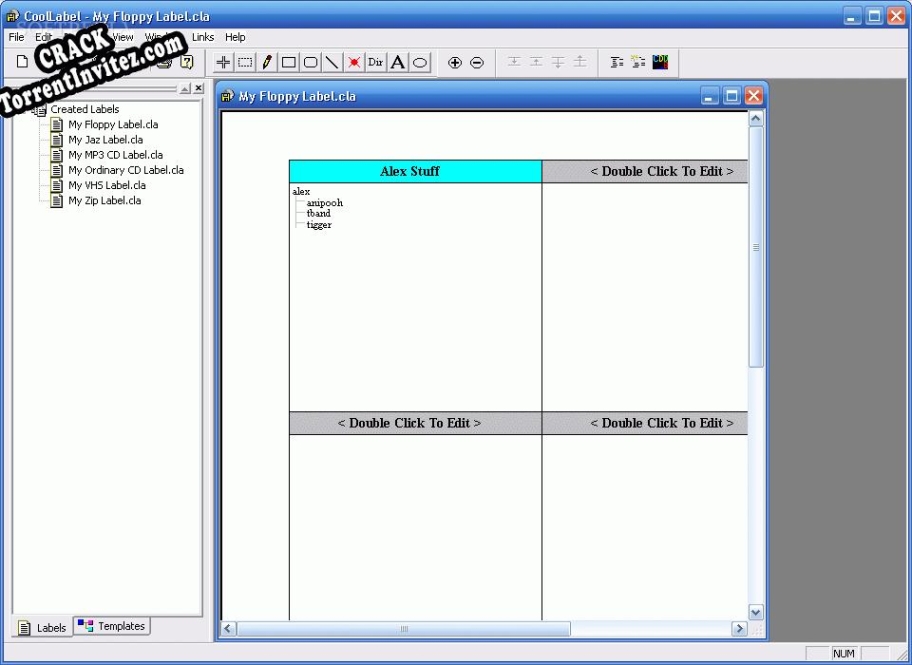912x665 pixels.
Task: Activate the Zoom In magnifier
Action: pos(455,62)
